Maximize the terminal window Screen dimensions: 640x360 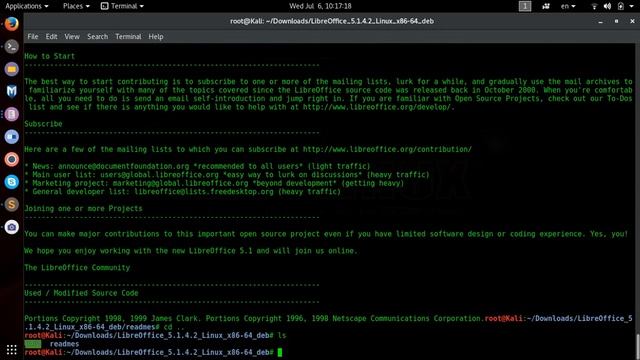(616, 21)
